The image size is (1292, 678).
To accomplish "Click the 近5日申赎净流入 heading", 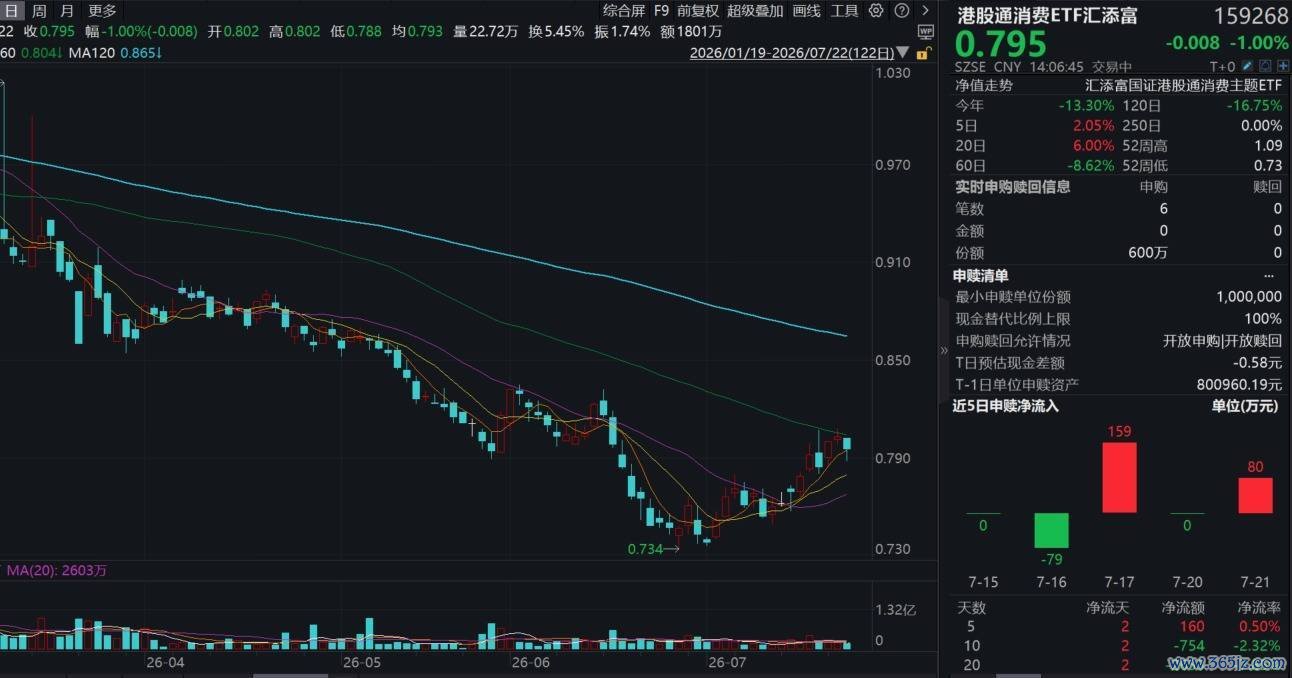I will tap(1005, 406).
